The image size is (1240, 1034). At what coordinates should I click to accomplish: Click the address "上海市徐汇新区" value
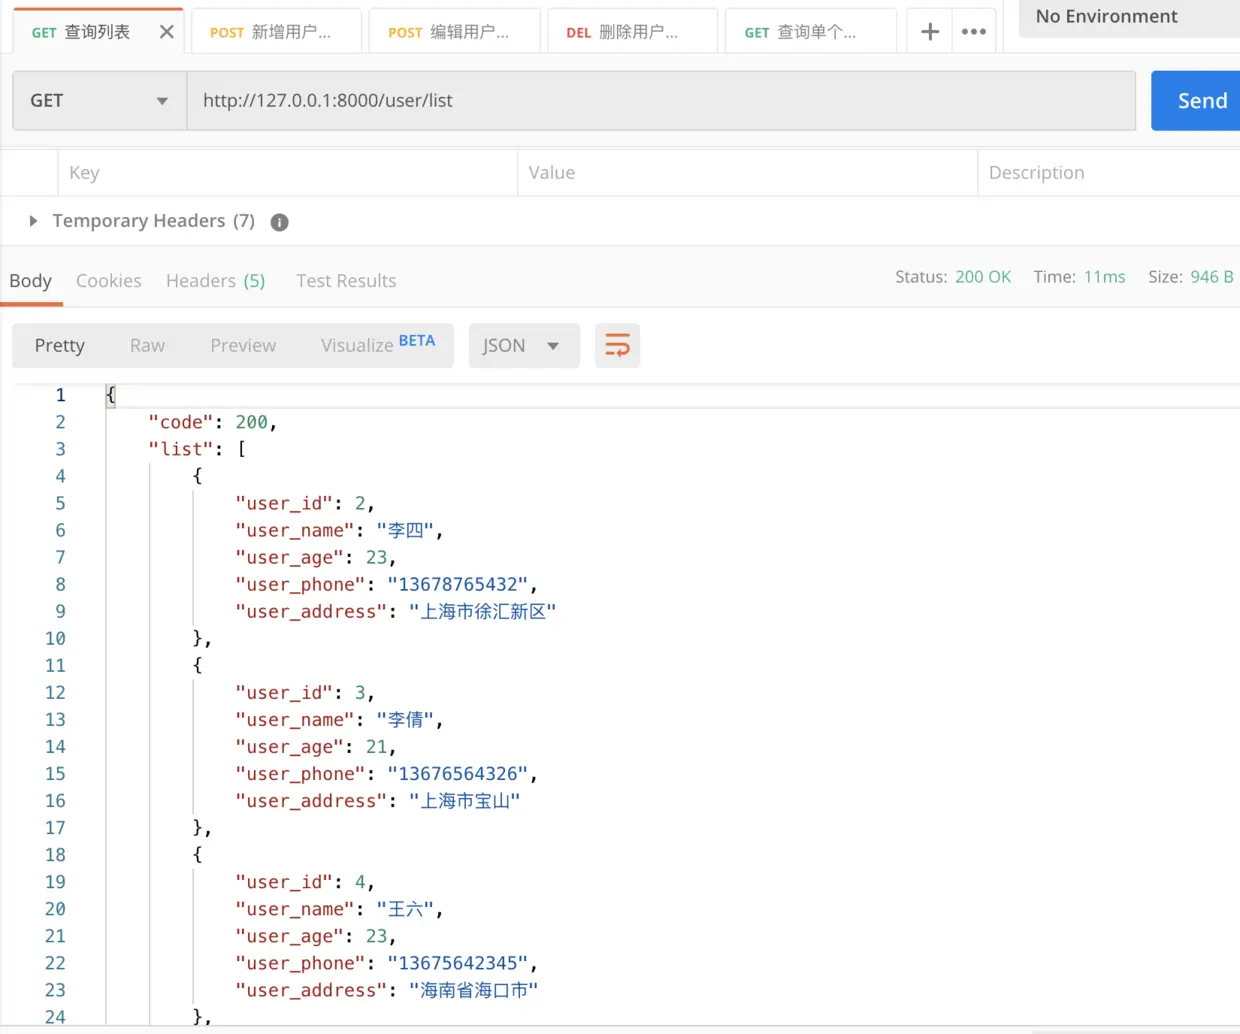point(482,612)
